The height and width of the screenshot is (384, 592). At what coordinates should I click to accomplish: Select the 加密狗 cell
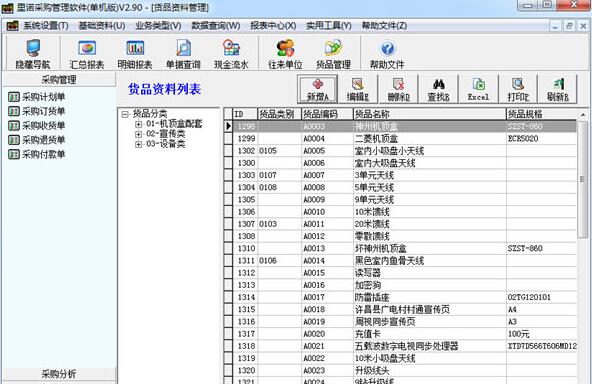(430, 285)
